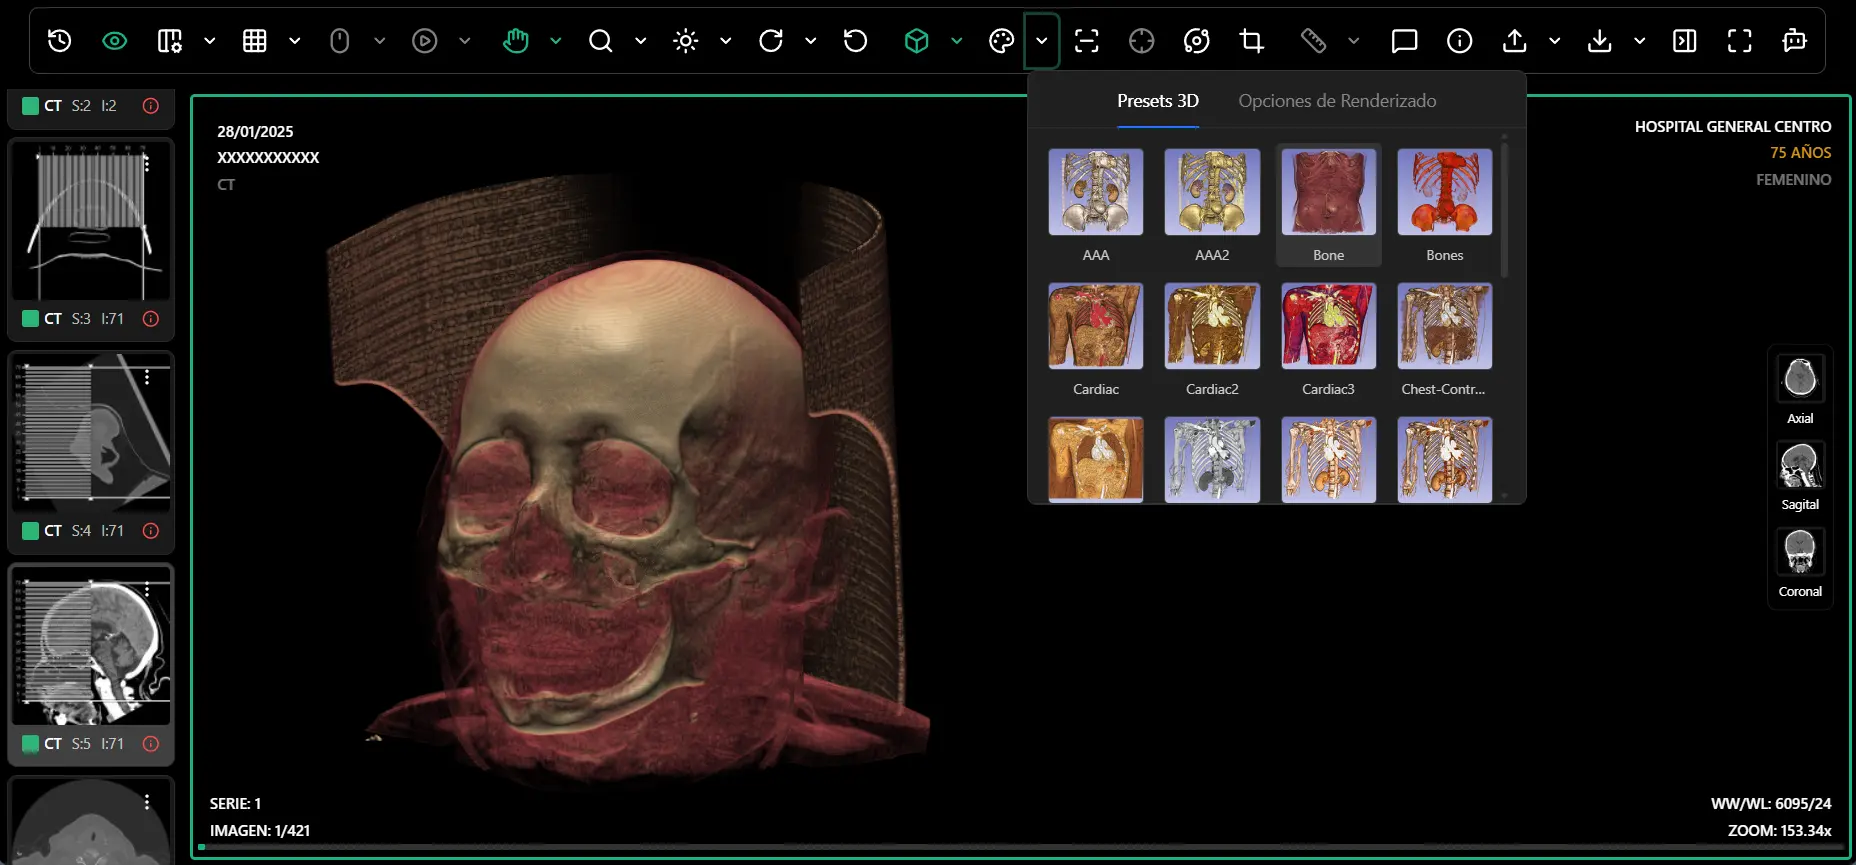Select the hand pan tool
The width and height of the screenshot is (1856, 865).
click(x=515, y=41)
